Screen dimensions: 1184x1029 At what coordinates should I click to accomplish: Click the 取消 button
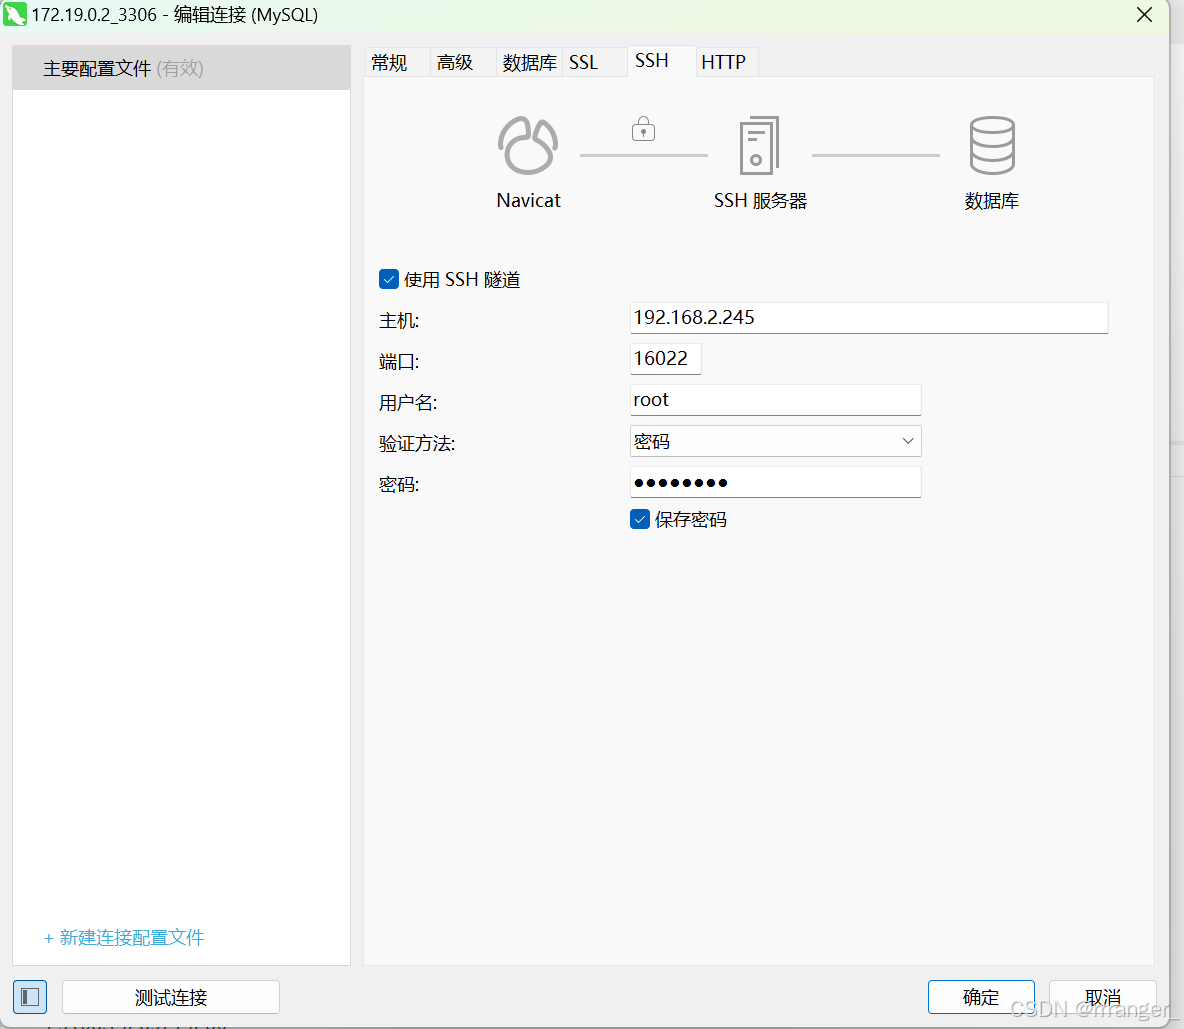coord(1102,997)
